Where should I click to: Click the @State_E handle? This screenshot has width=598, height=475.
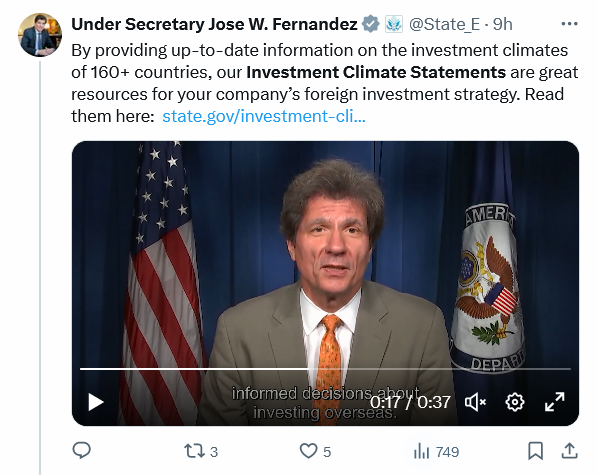point(444,24)
